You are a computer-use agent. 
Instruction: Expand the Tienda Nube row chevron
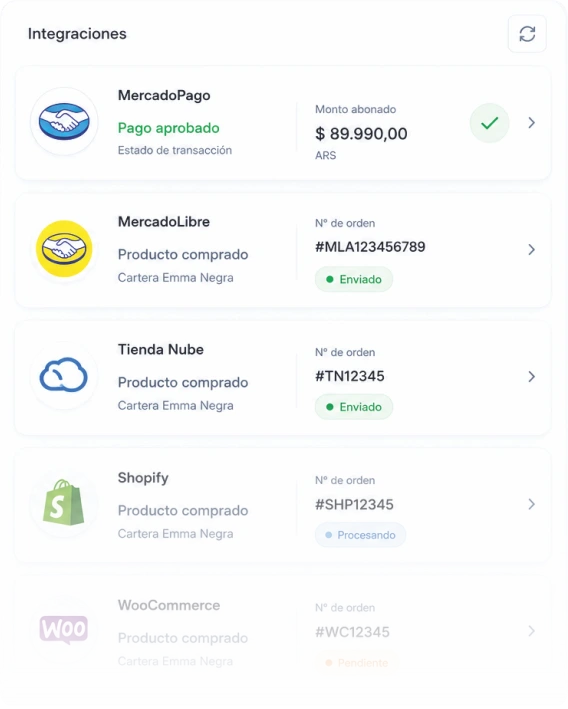pyautogui.click(x=532, y=377)
